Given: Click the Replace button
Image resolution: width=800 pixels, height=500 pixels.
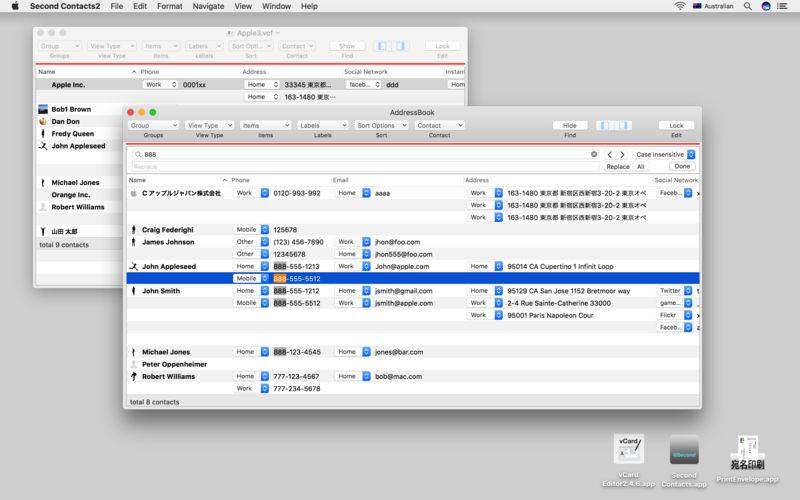Looking at the screenshot, I should pyautogui.click(x=617, y=167).
